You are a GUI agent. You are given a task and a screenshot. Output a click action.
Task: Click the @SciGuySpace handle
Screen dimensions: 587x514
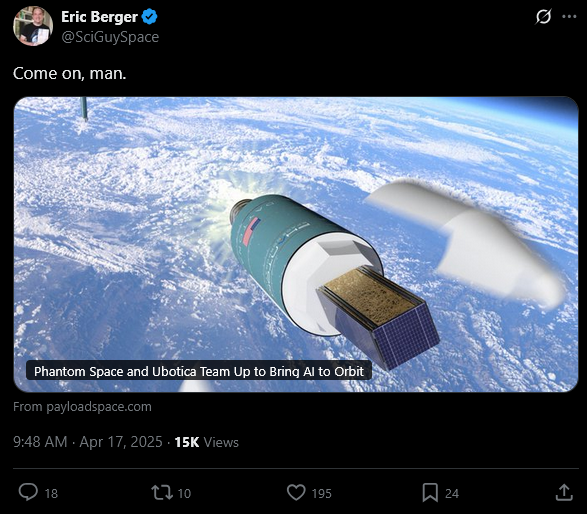click(110, 37)
